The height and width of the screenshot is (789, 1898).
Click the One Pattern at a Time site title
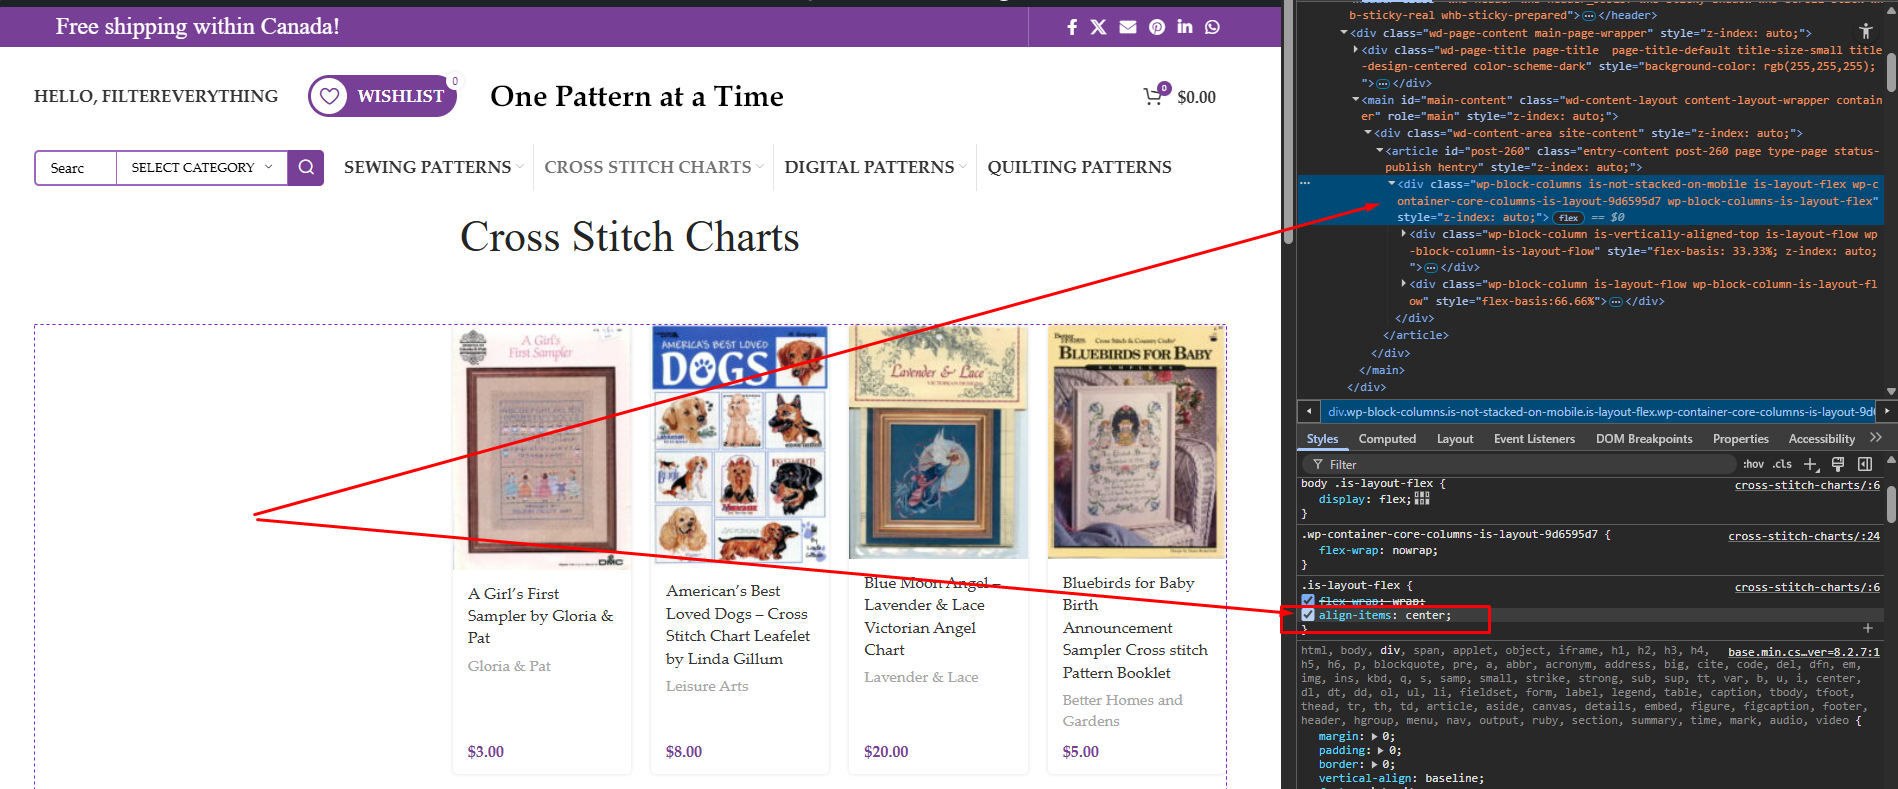637,96
